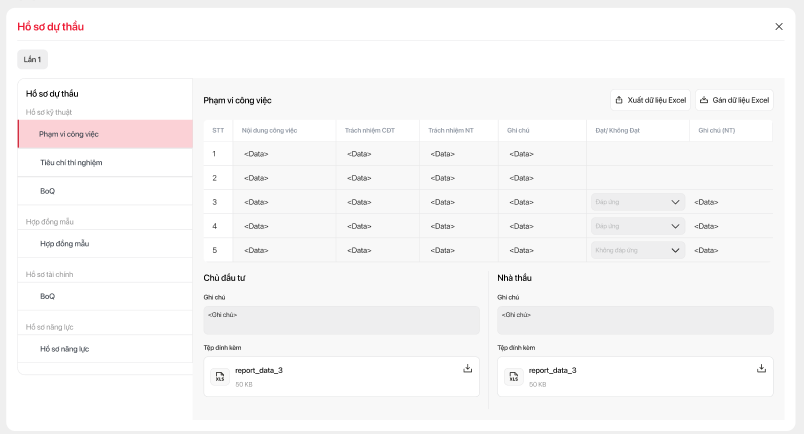Screen dimensions: 804x434
Task: Expand row 5 Không đáp ứng dropdown
Action: 637,250
